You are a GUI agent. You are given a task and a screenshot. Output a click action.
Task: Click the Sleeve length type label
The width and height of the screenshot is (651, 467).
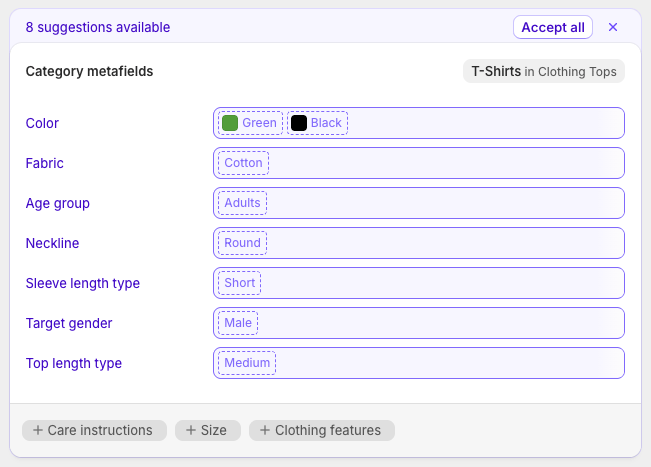click(83, 284)
